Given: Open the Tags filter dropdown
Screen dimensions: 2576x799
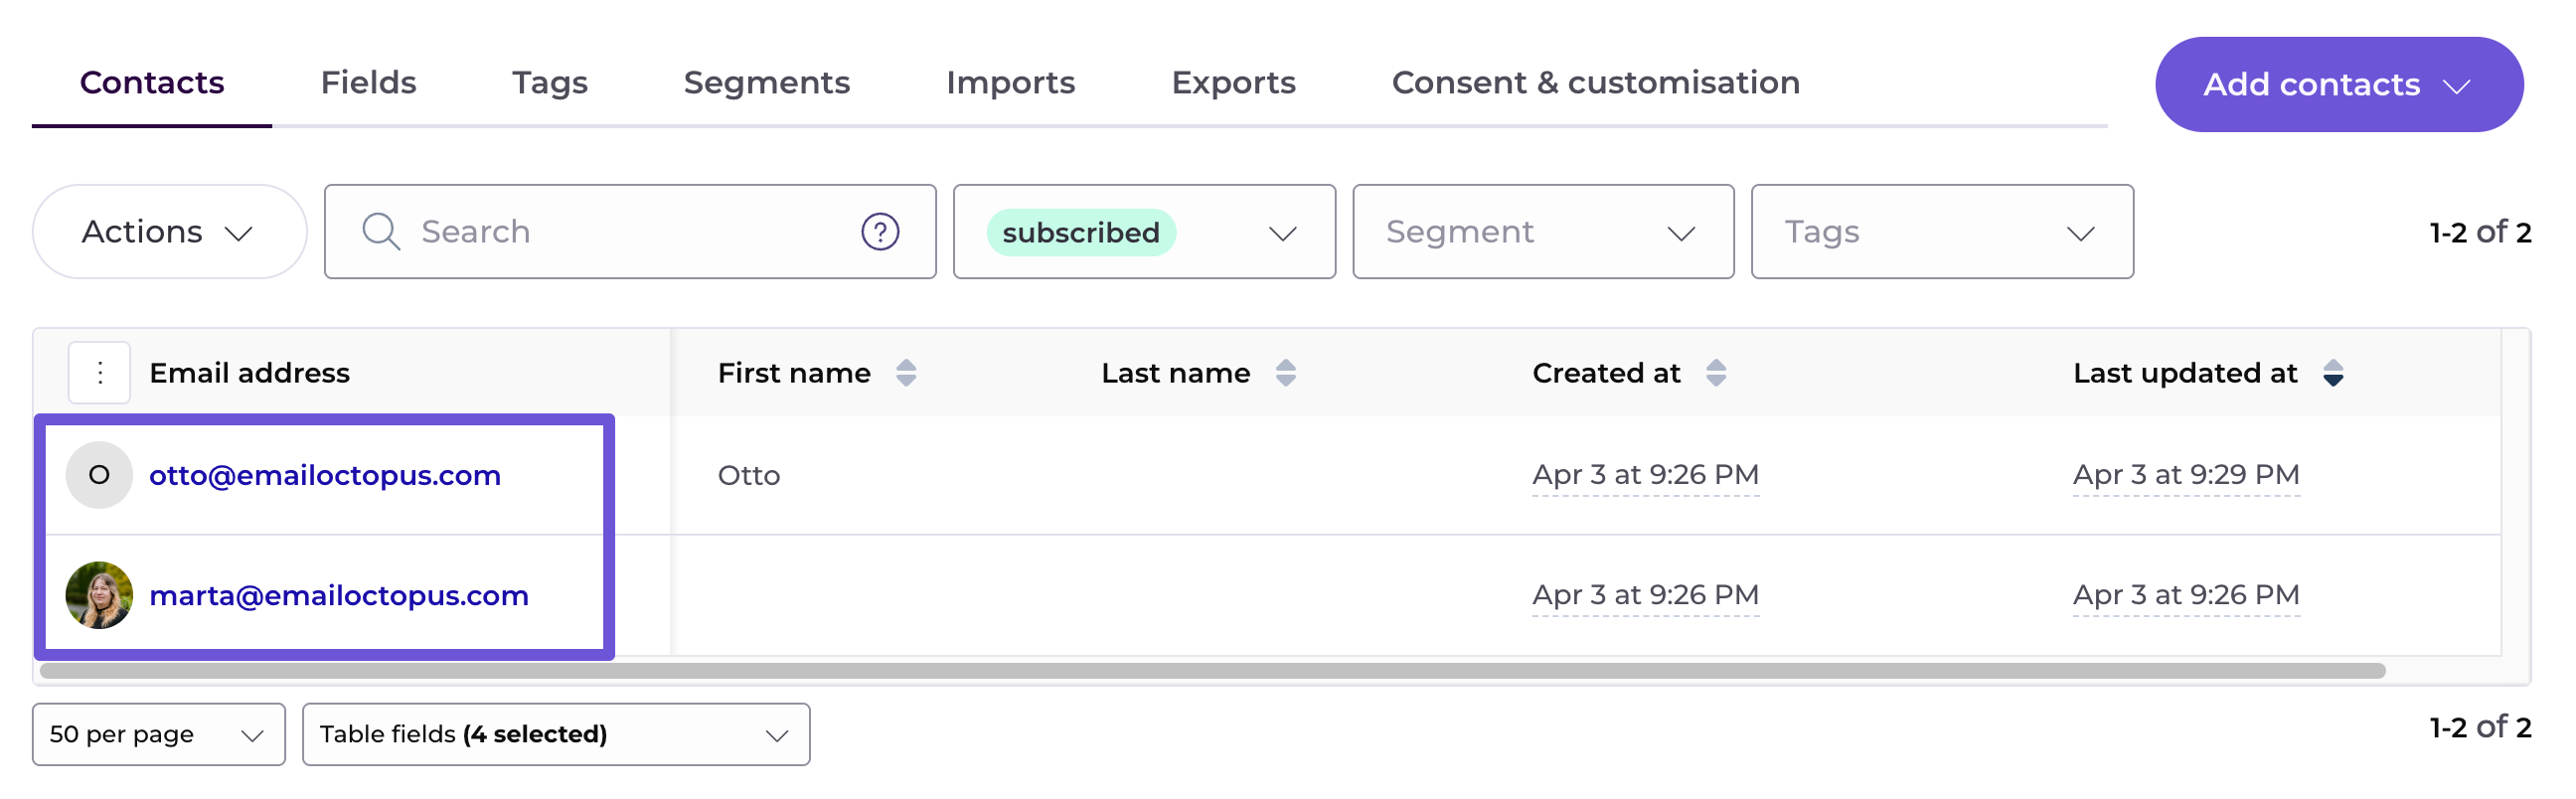Looking at the screenshot, I should pyautogui.click(x=1942, y=232).
